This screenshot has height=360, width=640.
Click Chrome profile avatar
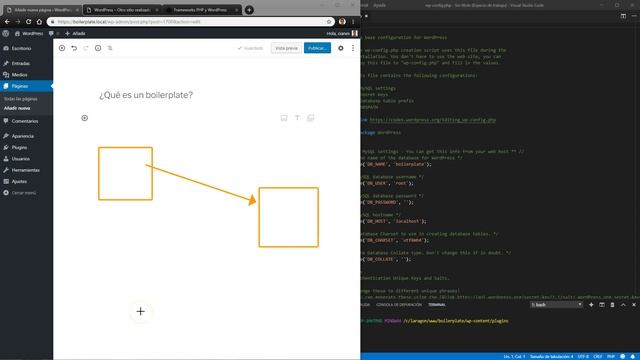point(342,22)
